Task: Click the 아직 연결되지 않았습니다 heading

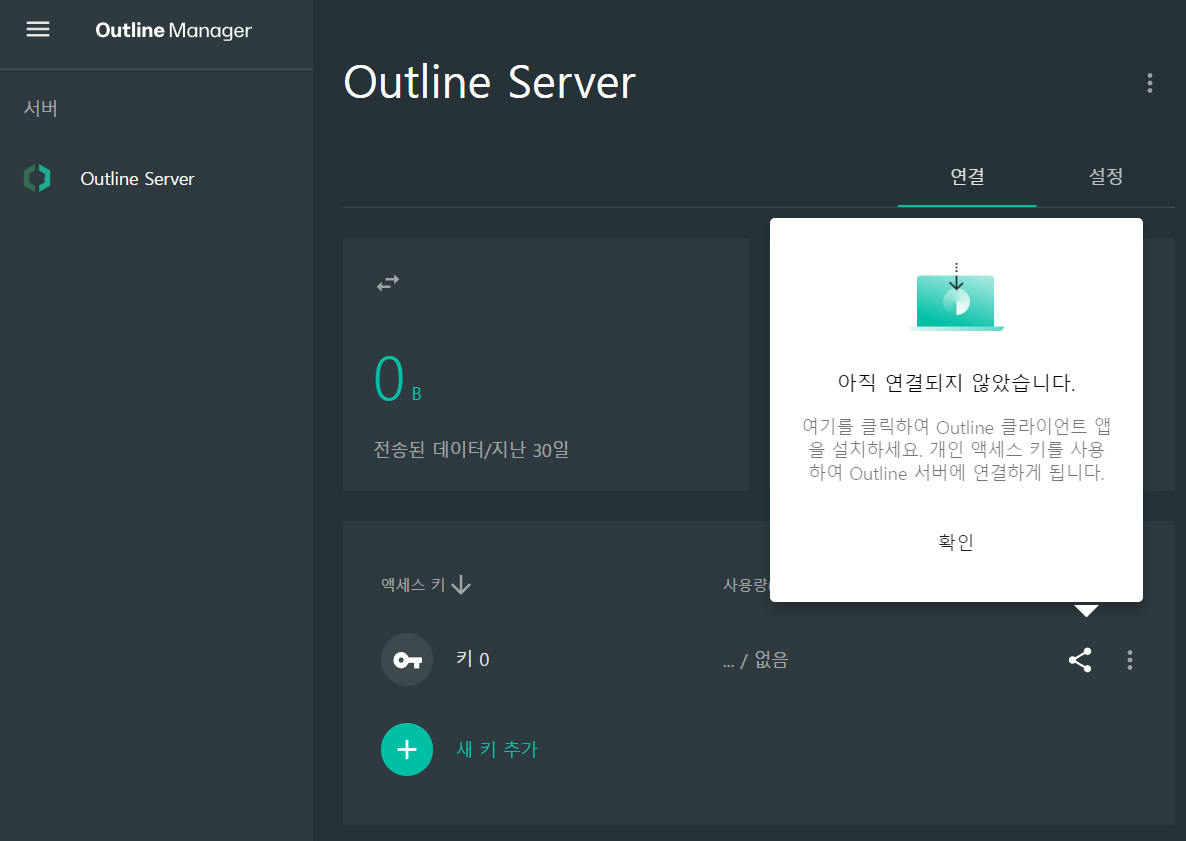Action: click(x=956, y=383)
